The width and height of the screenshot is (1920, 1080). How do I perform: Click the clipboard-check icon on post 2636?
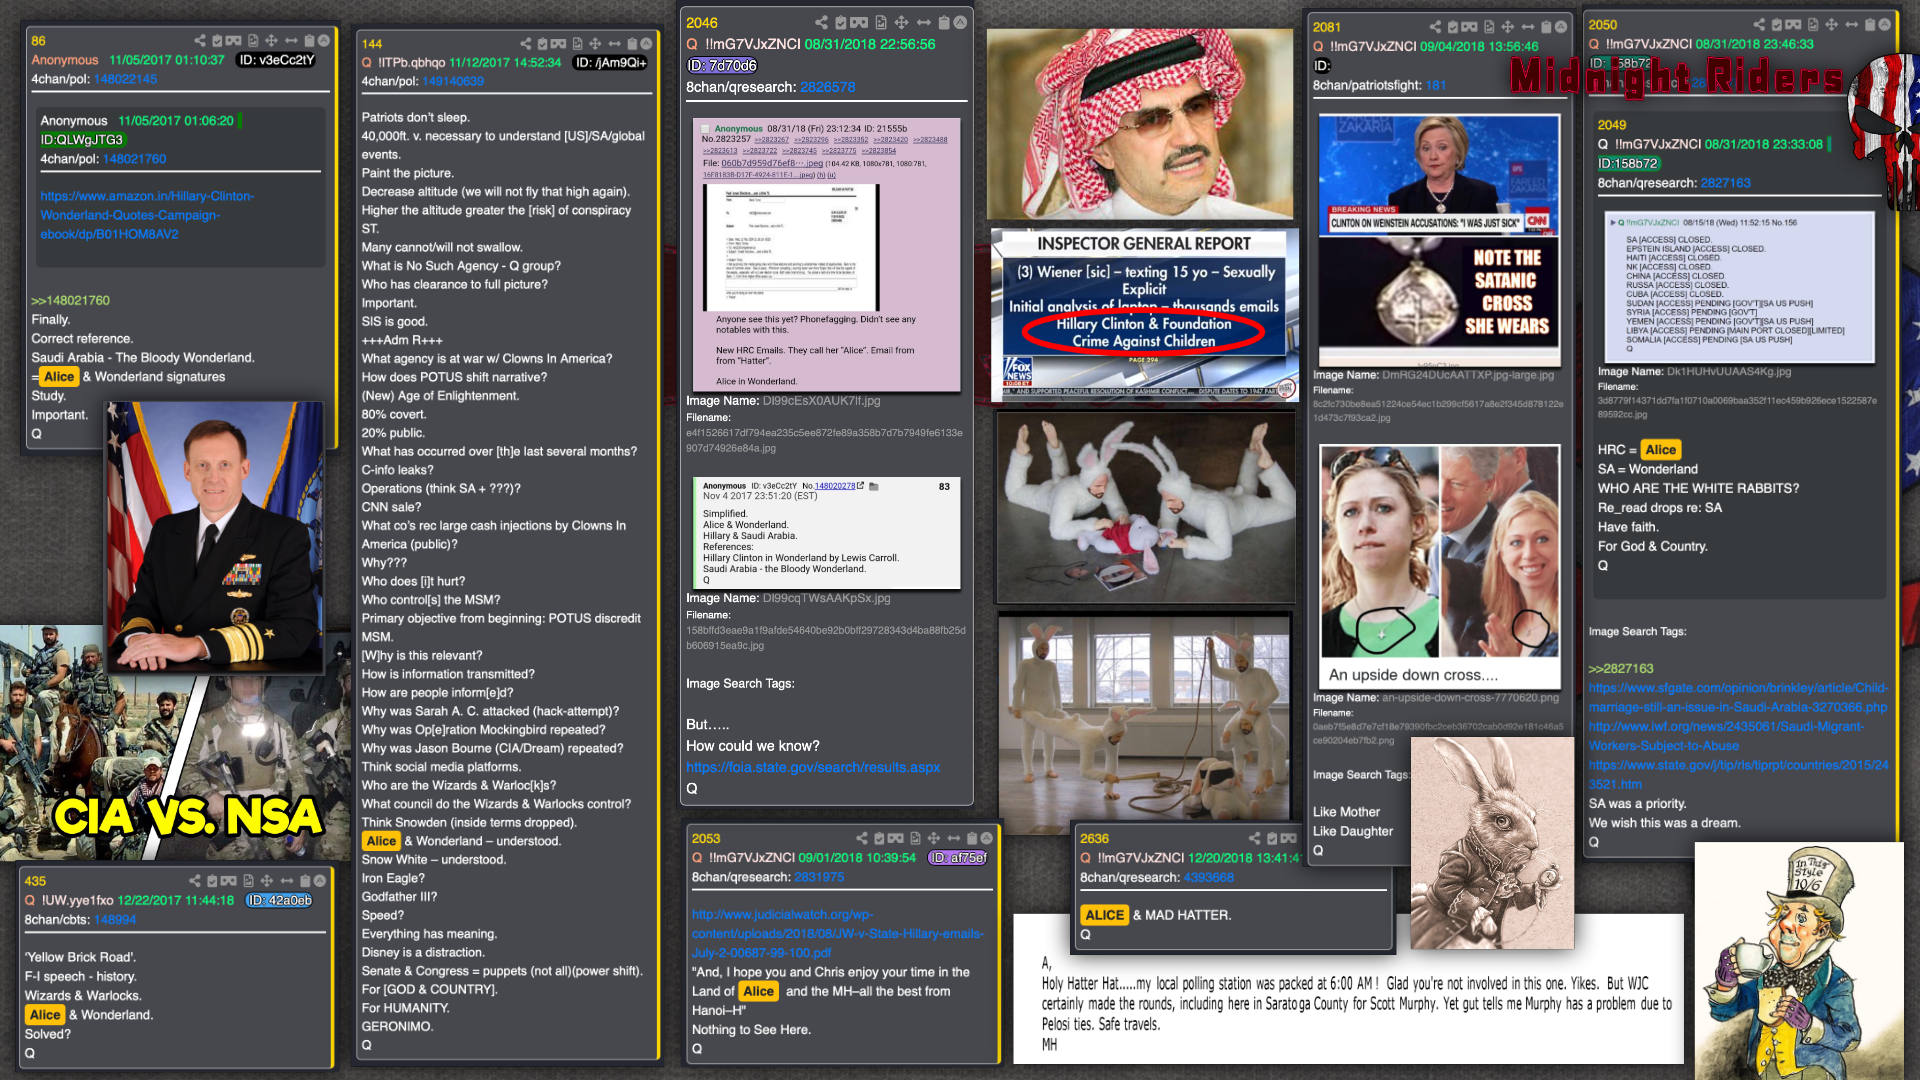click(1272, 838)
